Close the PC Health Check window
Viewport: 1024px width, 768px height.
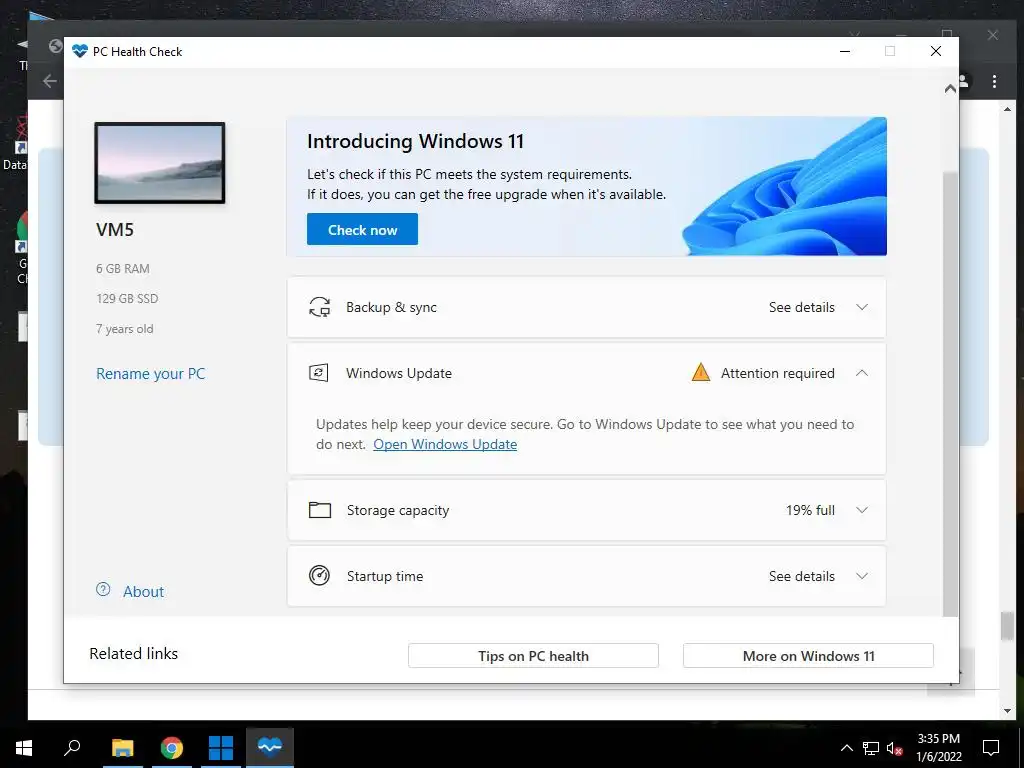click(936, 52)
